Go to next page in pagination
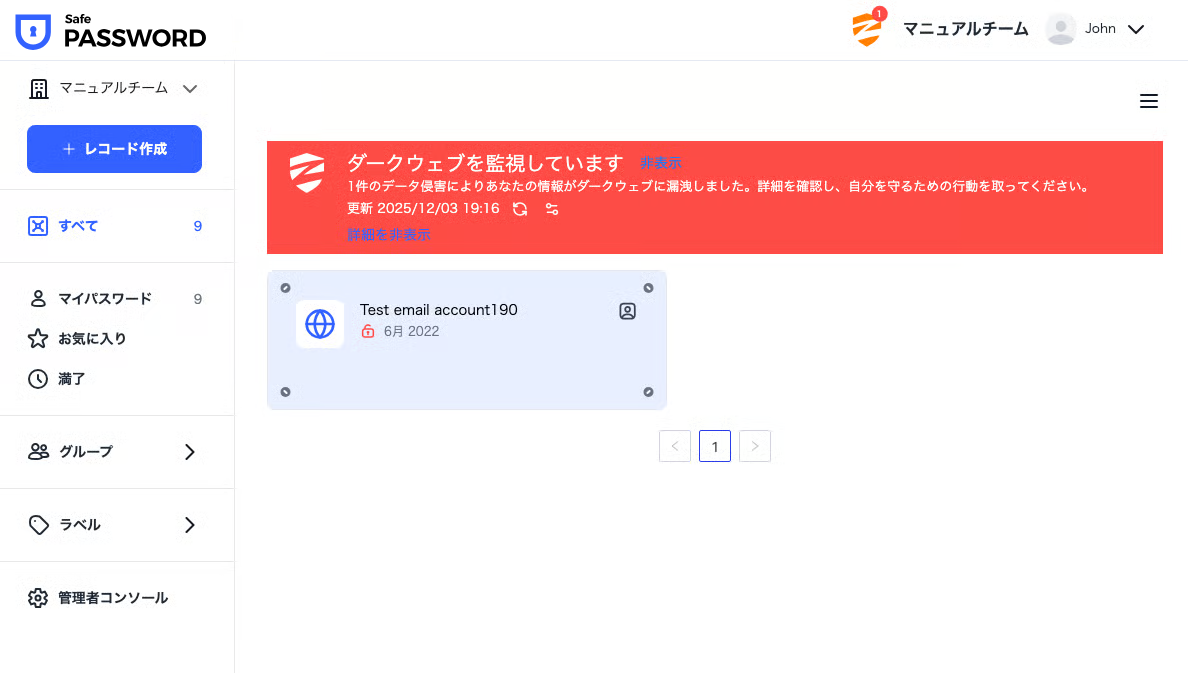 [755, 446]
